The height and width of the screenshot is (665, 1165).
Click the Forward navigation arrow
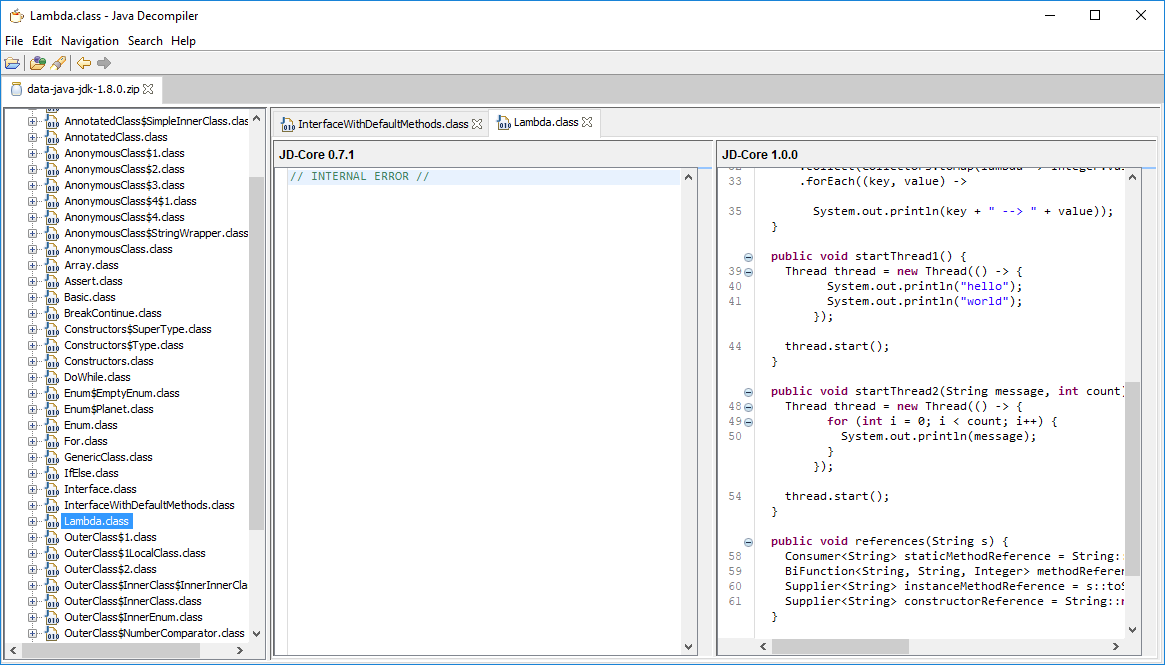tap(104, 63)
